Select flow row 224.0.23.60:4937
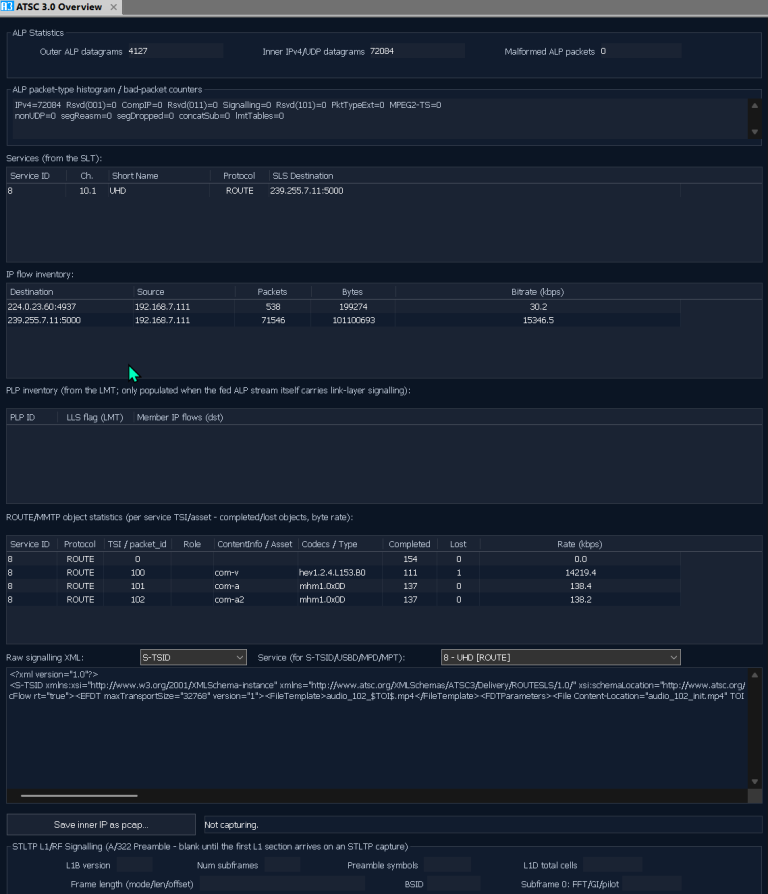This screenshot has width=768, height=894. 343,307
